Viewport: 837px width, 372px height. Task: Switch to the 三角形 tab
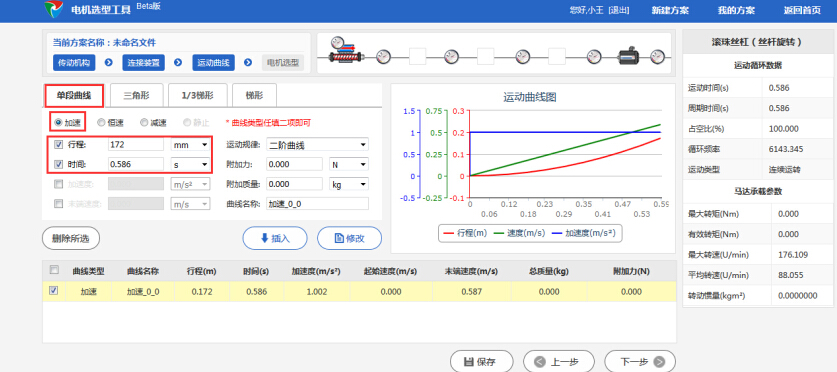[x=136, y=96]
